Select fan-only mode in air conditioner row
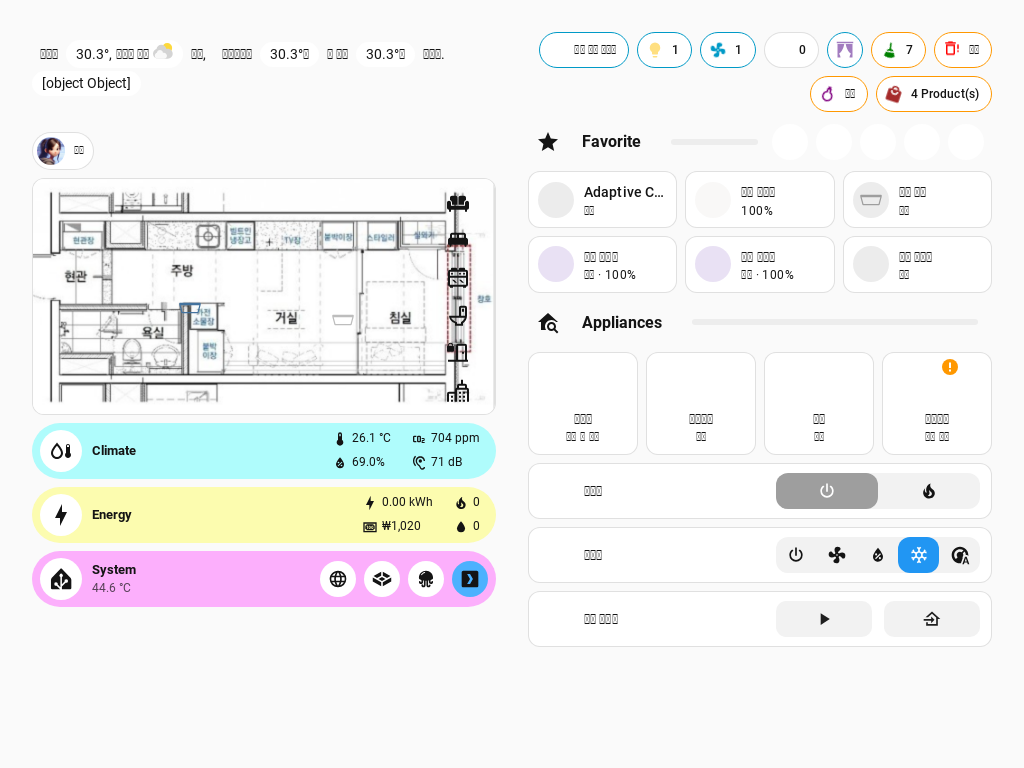Screen dimensions: 1024x768 click(x=837, y=555)
